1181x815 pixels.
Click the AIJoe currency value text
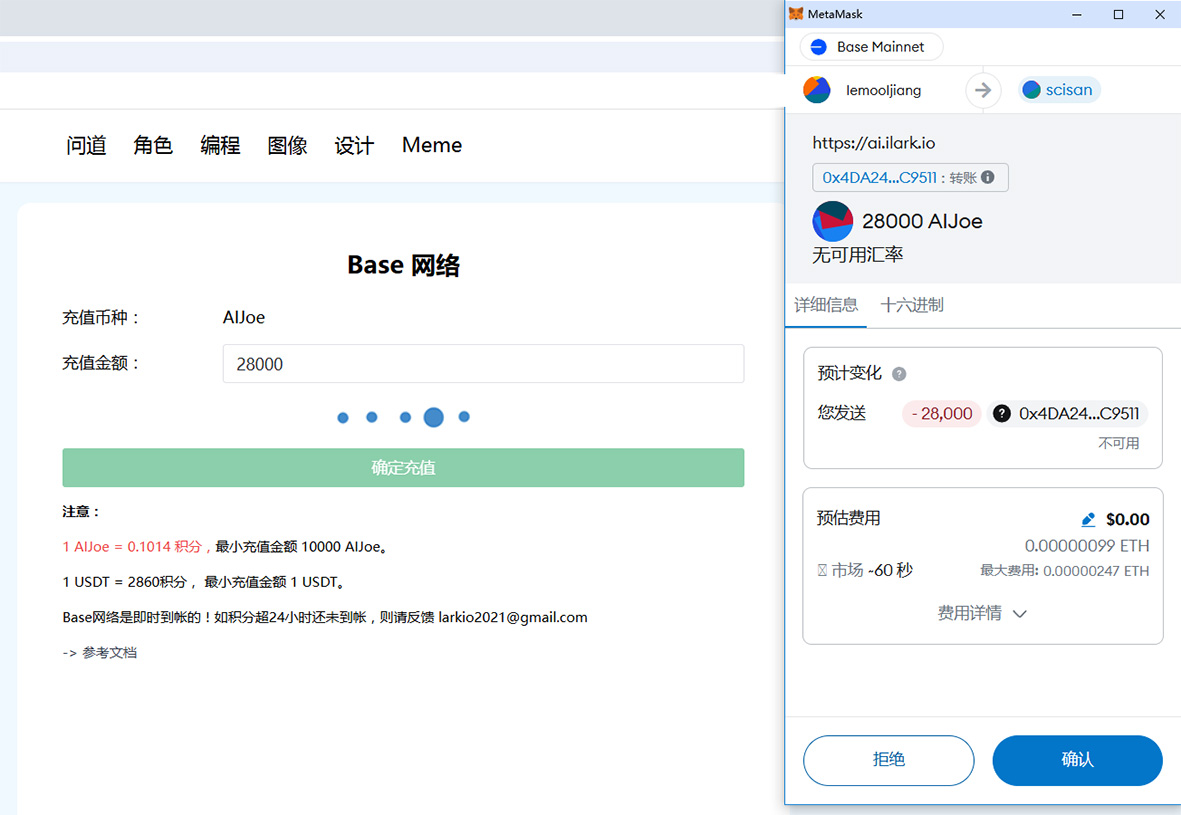(x=244, y=318)
